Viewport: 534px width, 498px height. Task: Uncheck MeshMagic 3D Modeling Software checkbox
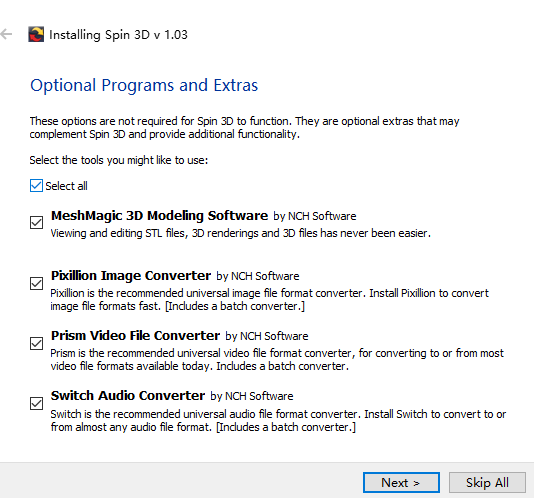36,222
